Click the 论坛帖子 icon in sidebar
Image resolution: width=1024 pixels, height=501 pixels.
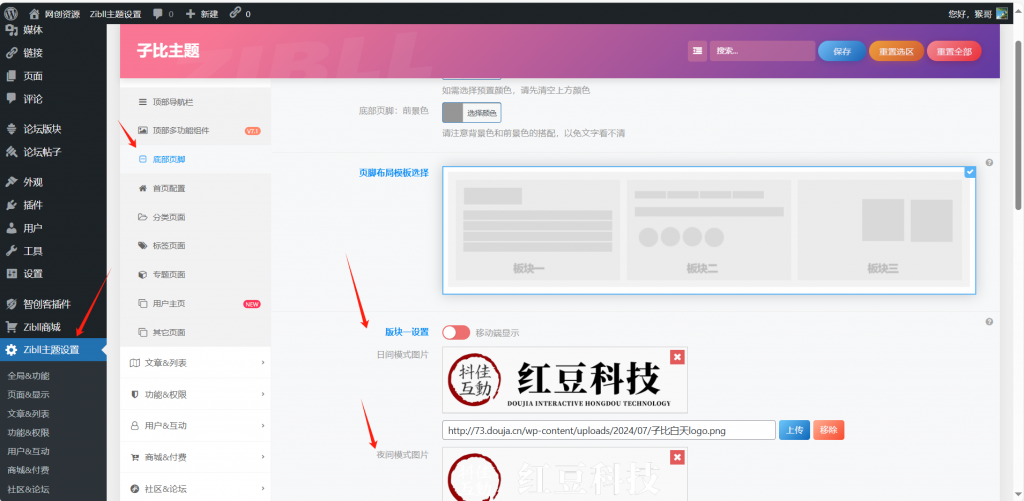[x=11, y=152]
